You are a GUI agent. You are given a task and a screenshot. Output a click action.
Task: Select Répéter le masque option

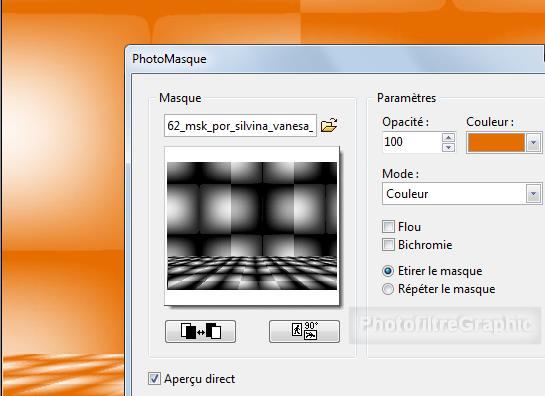(388, 289)
